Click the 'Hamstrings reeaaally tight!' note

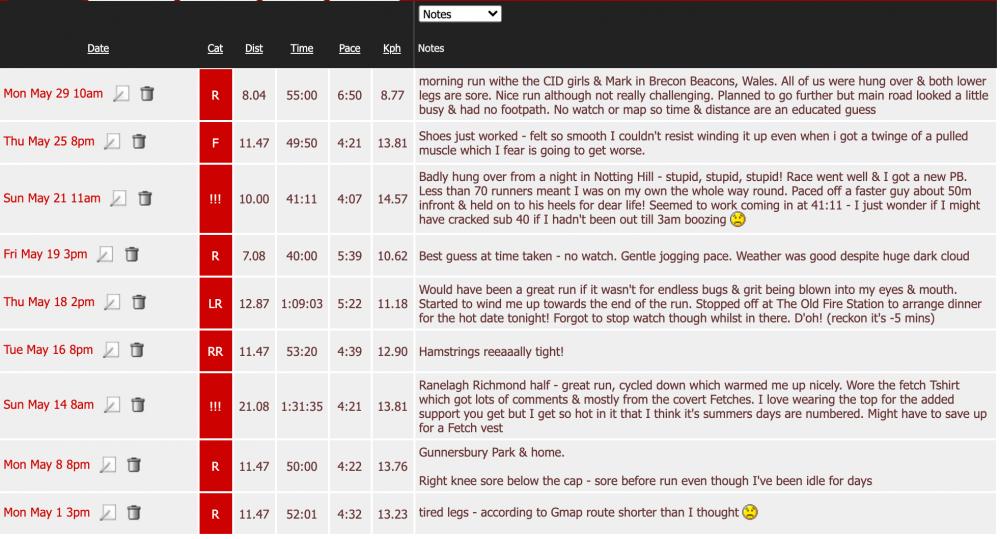coord(491,351)
